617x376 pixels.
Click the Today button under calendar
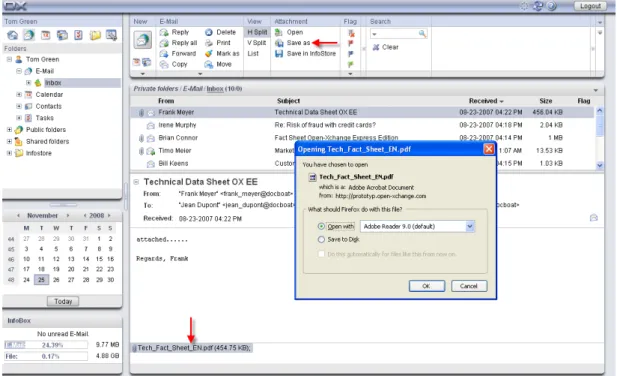pos(63,301)
